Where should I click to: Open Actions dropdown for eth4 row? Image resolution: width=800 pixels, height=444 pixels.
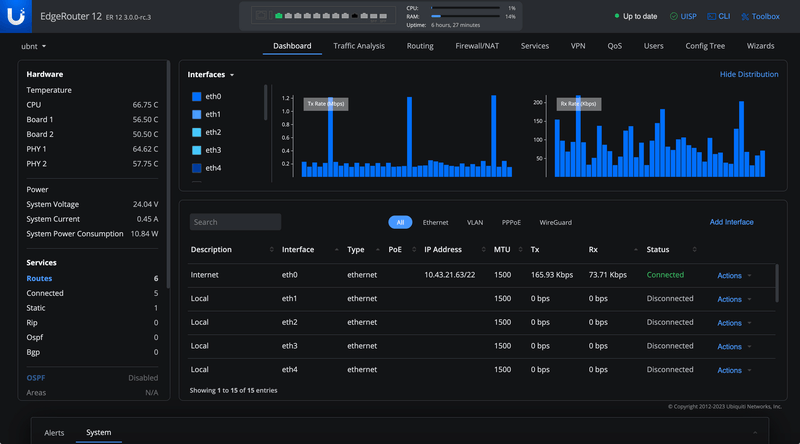[734, 371]
